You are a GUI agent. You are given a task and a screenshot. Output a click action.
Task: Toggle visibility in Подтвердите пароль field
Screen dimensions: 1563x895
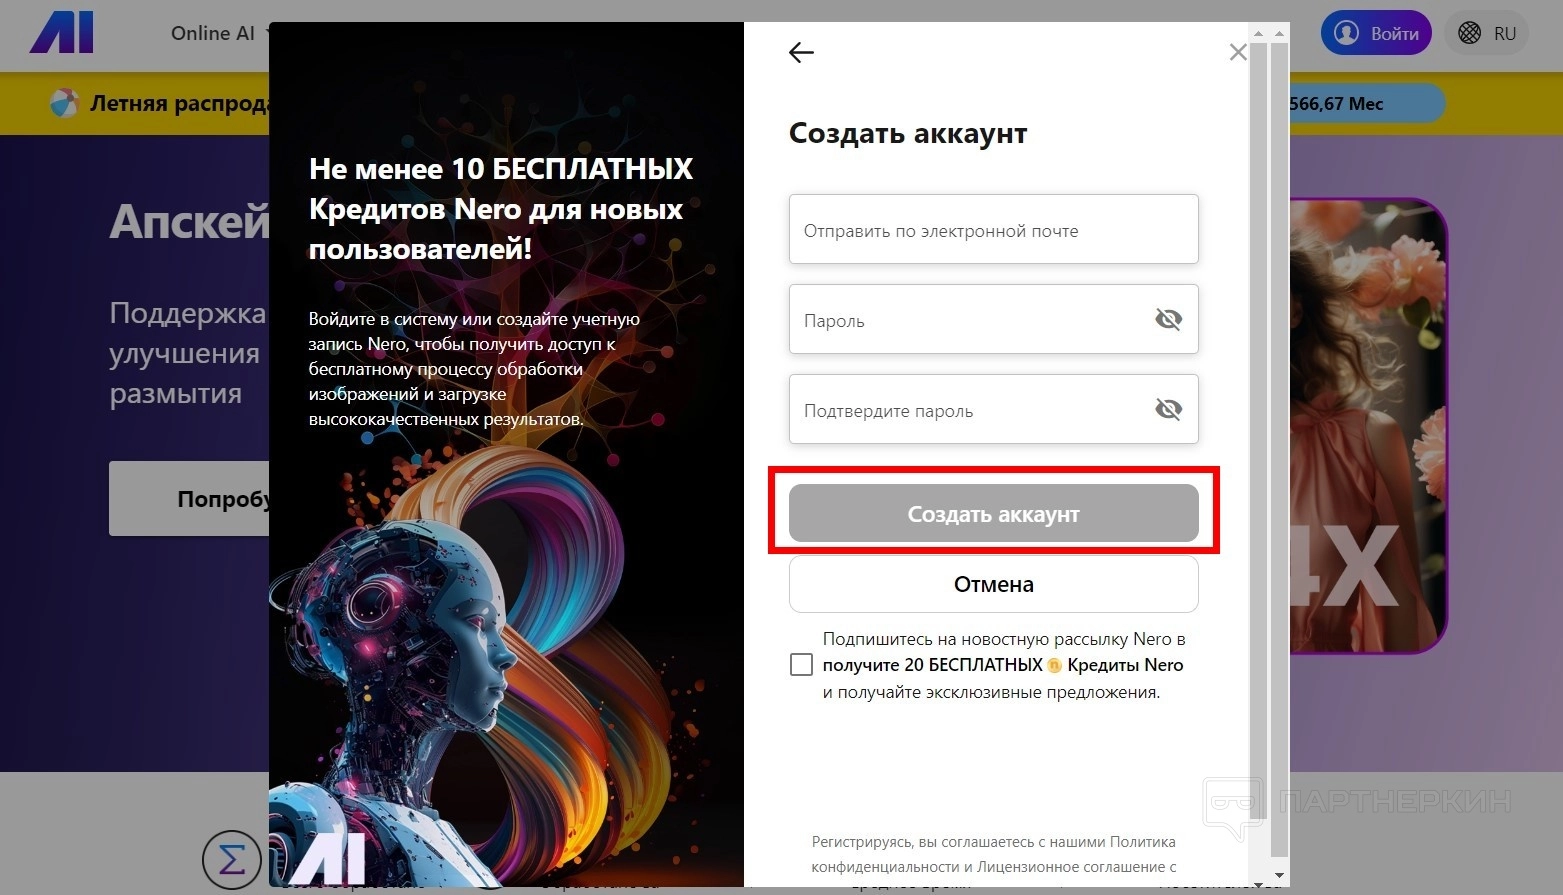click(1168, 409)
